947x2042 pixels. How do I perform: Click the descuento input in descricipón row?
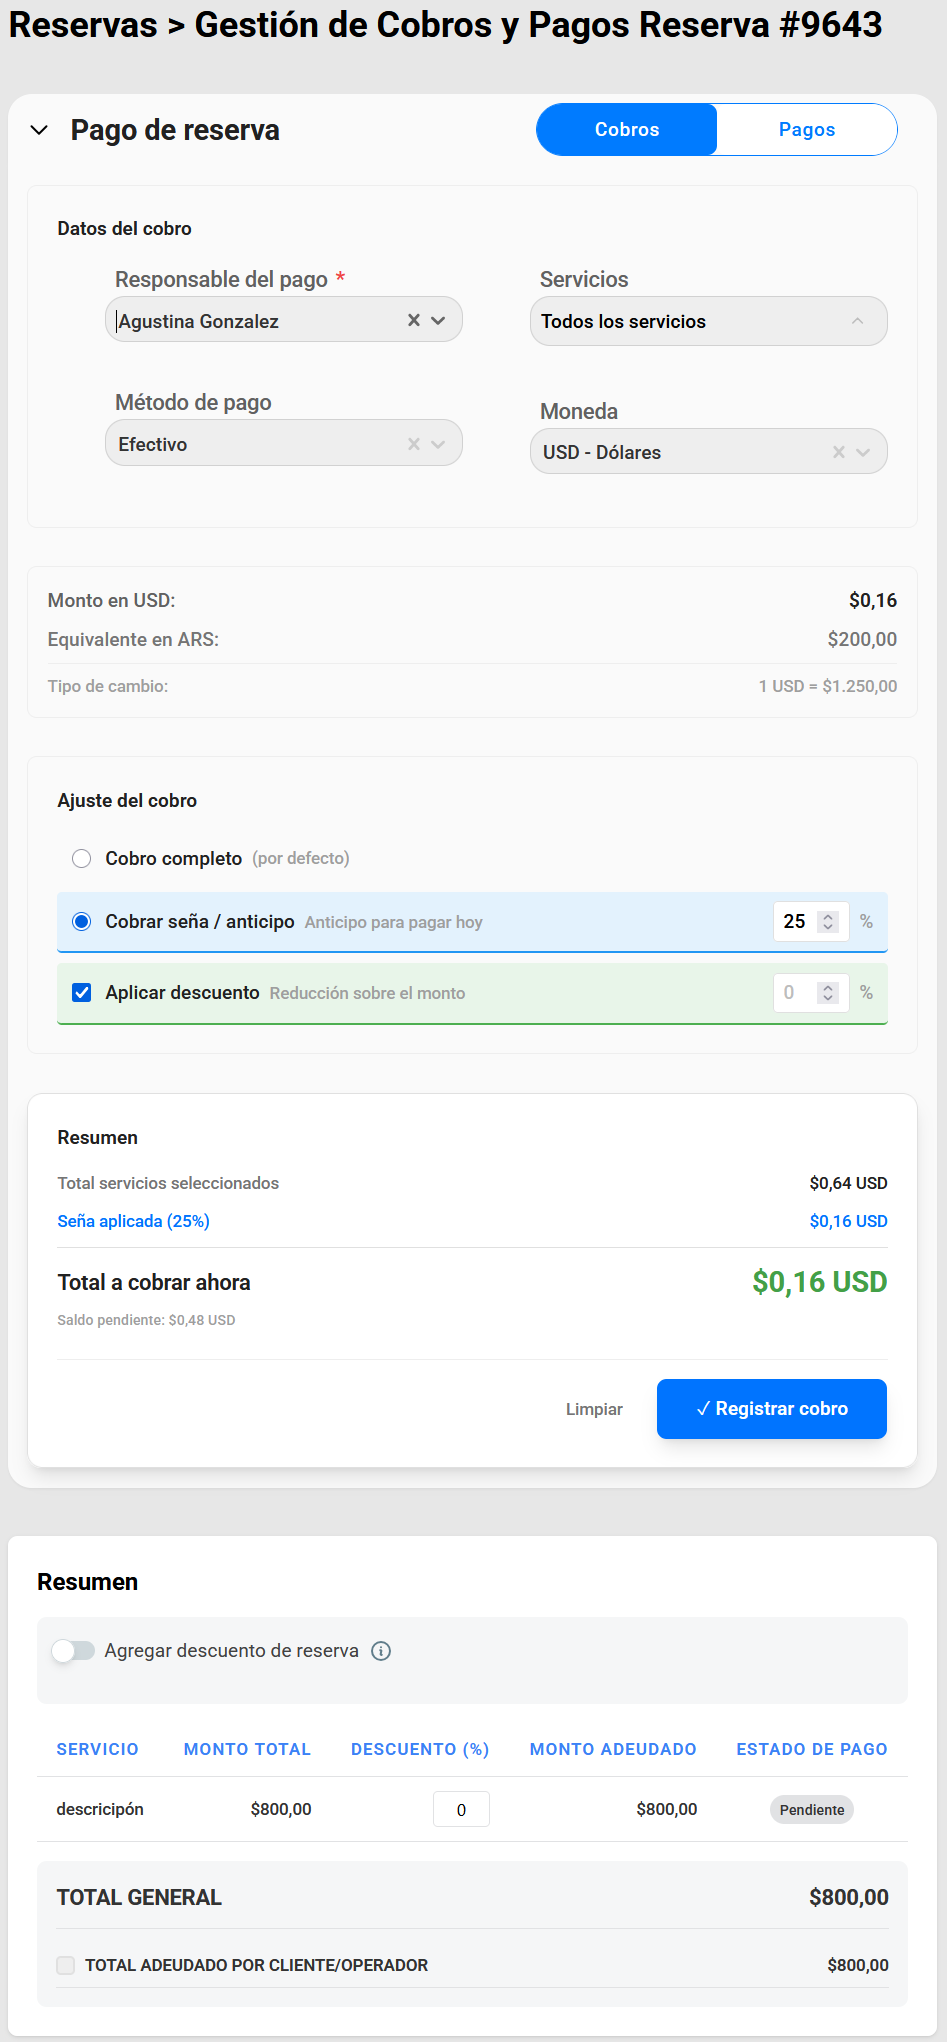click(461, 1809)
